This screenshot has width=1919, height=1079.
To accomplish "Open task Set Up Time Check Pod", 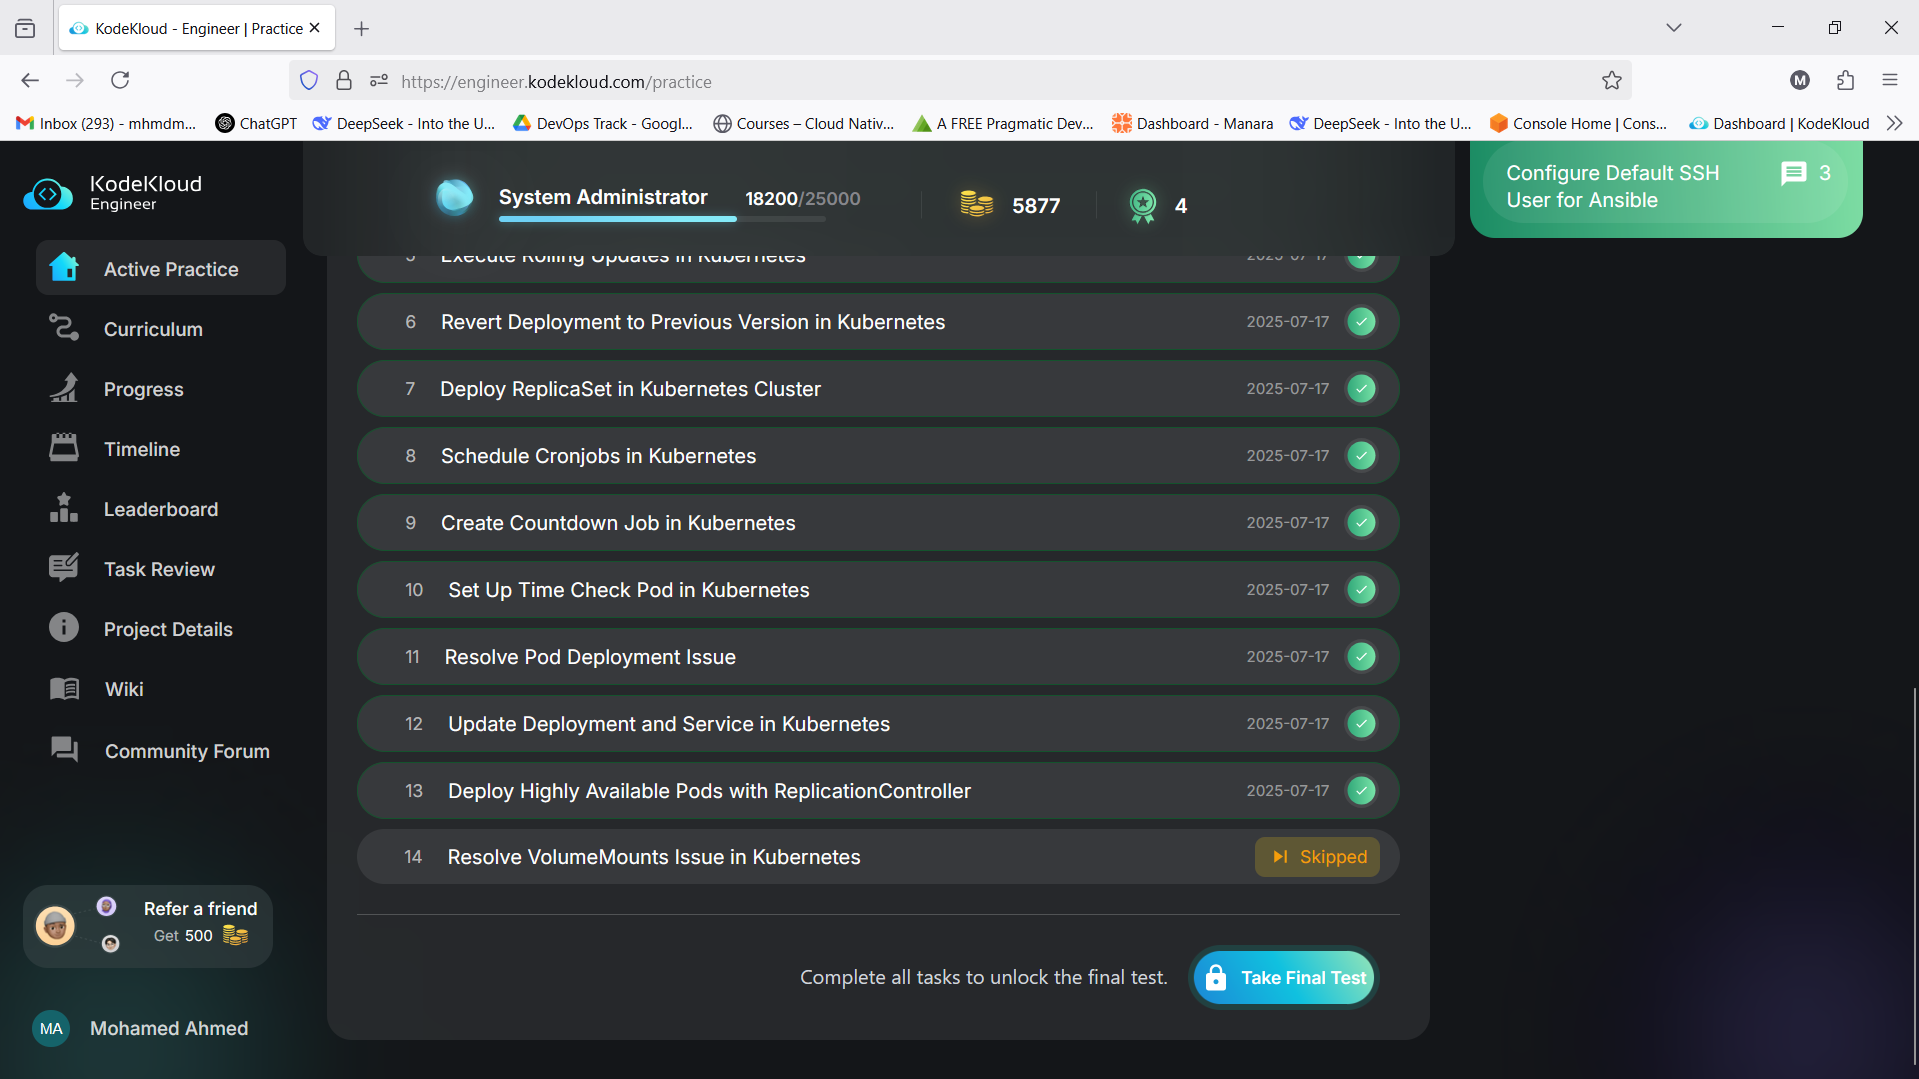I will (878, 590).
